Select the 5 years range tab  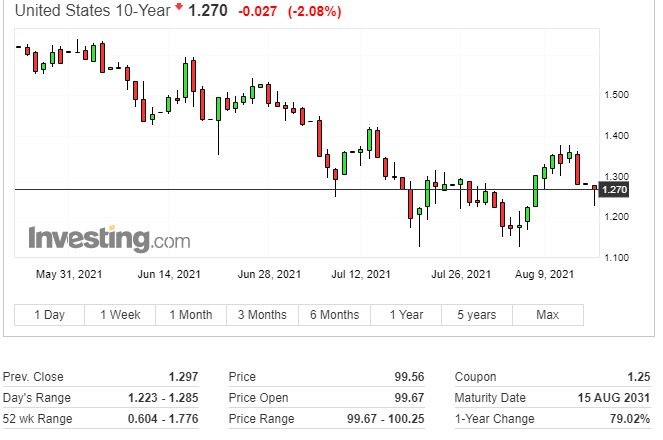coord(476,315)
